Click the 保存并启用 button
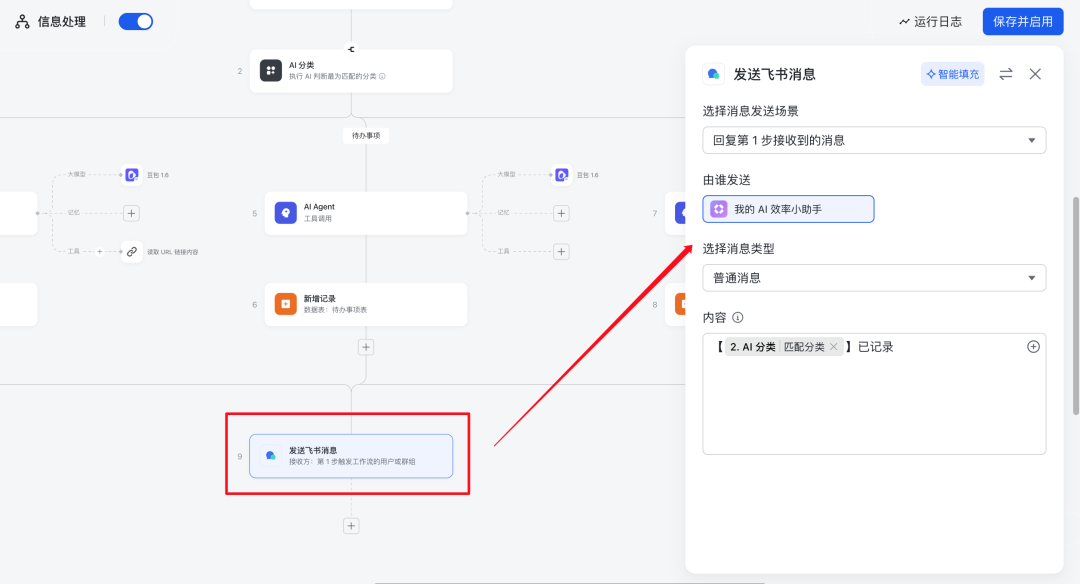Screen dimensions: 1080x584 tap(1025, 20)
